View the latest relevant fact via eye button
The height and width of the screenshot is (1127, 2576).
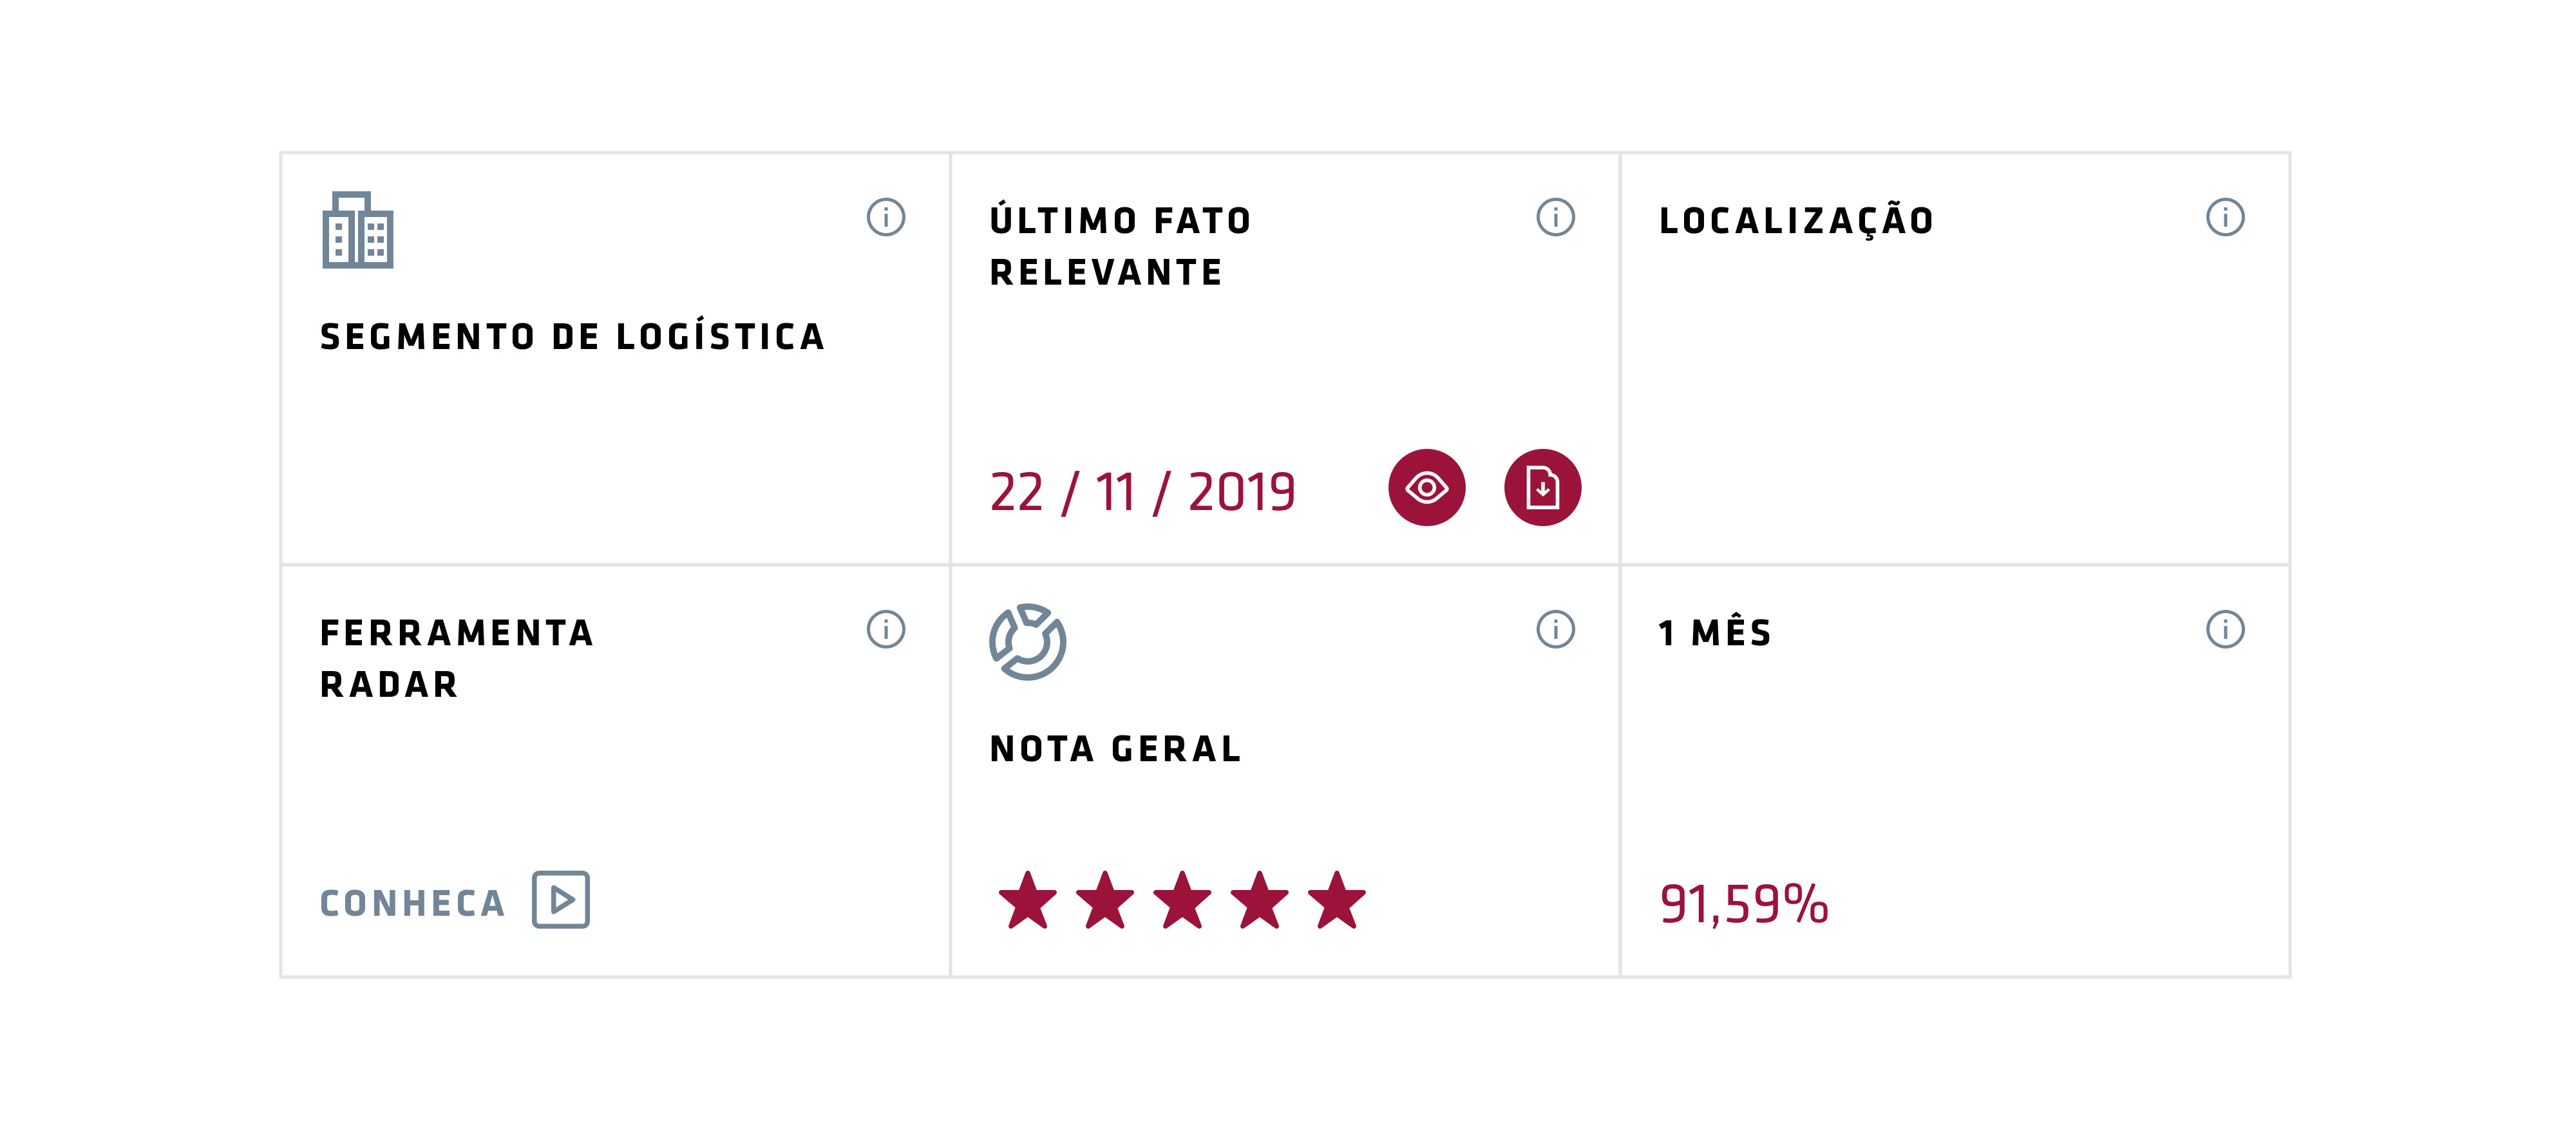tap(1426, 488)
